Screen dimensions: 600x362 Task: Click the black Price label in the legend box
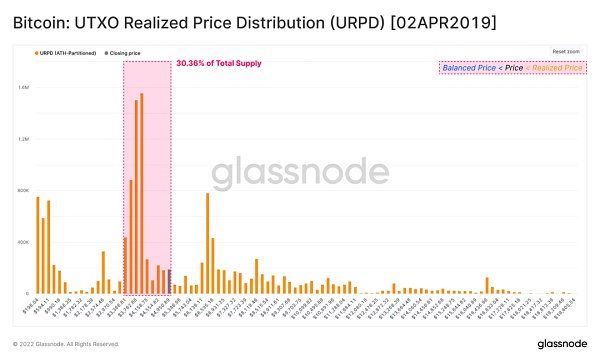514,68
